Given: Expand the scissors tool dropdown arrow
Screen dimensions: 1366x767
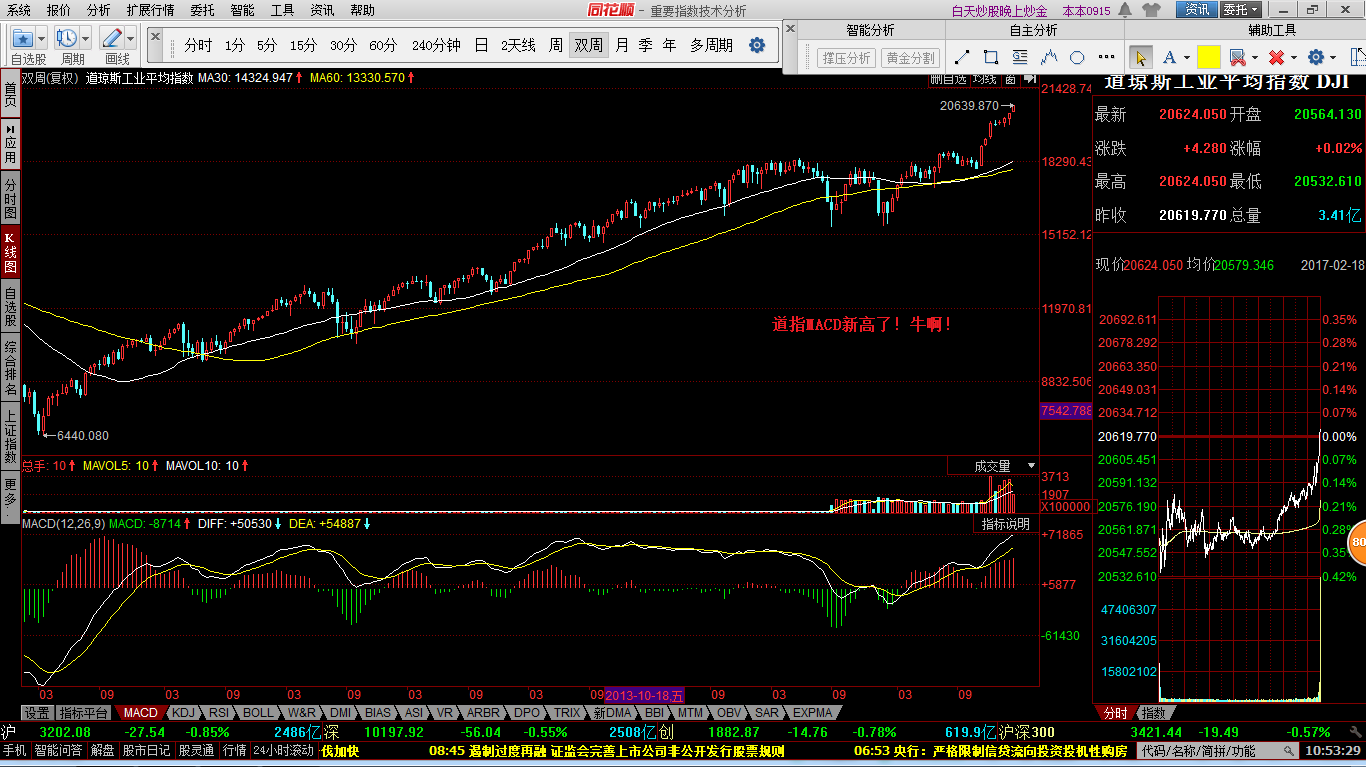Looking at the screenshot, I should [x=1255, y=58].
